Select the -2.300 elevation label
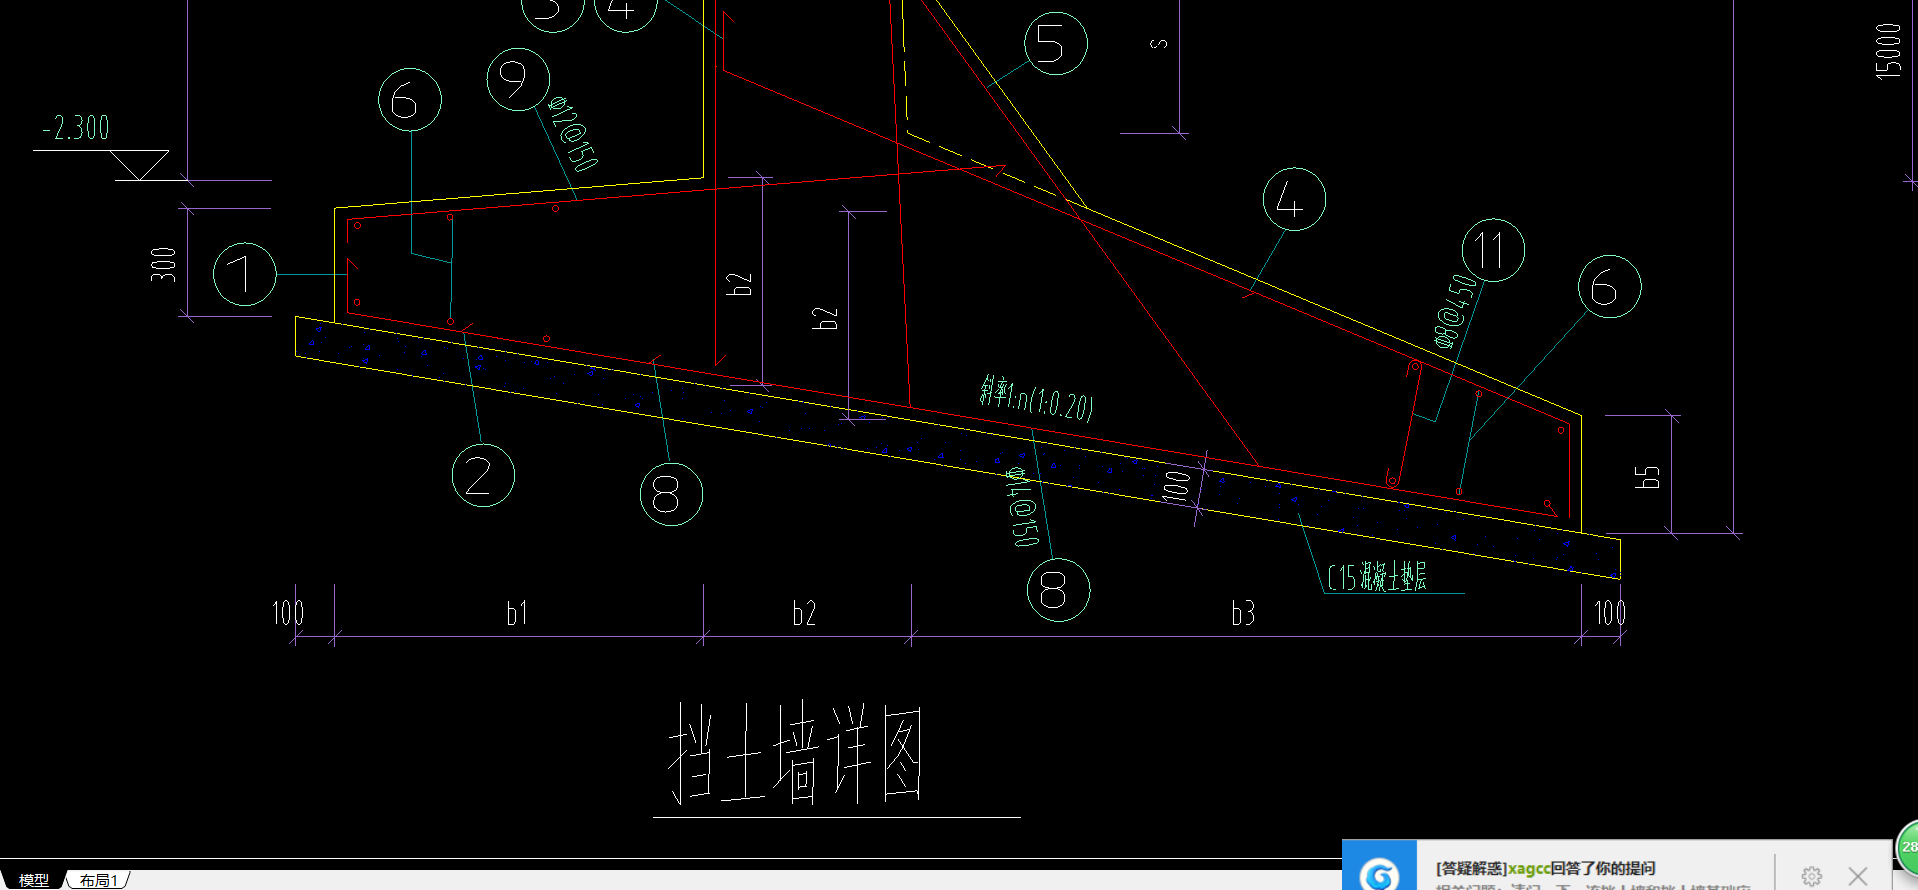 (x=76, y=128)
